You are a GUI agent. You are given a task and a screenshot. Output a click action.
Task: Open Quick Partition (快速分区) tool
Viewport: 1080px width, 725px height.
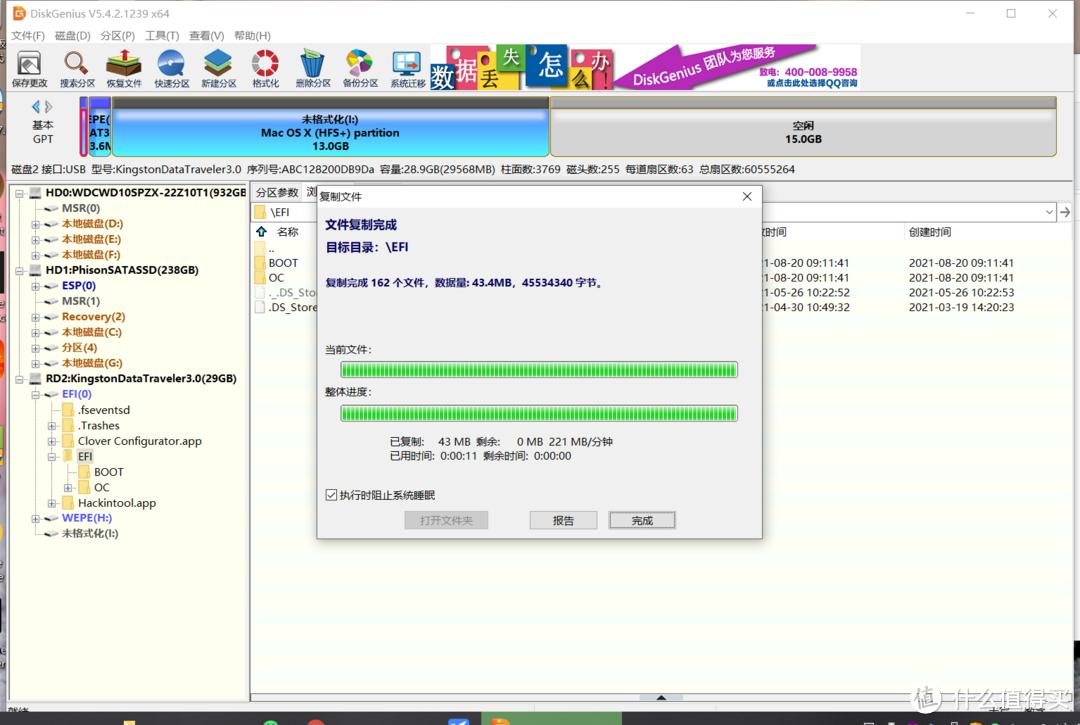tap(171, 68)
